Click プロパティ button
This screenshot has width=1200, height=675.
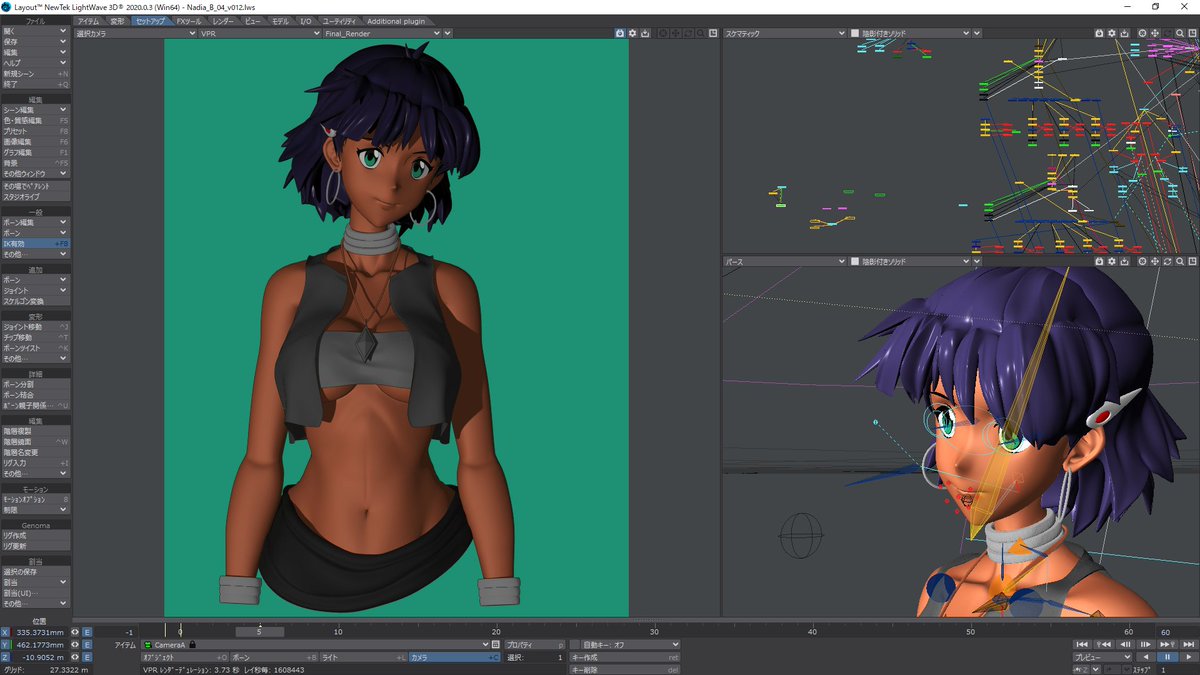tap(535, 645)
